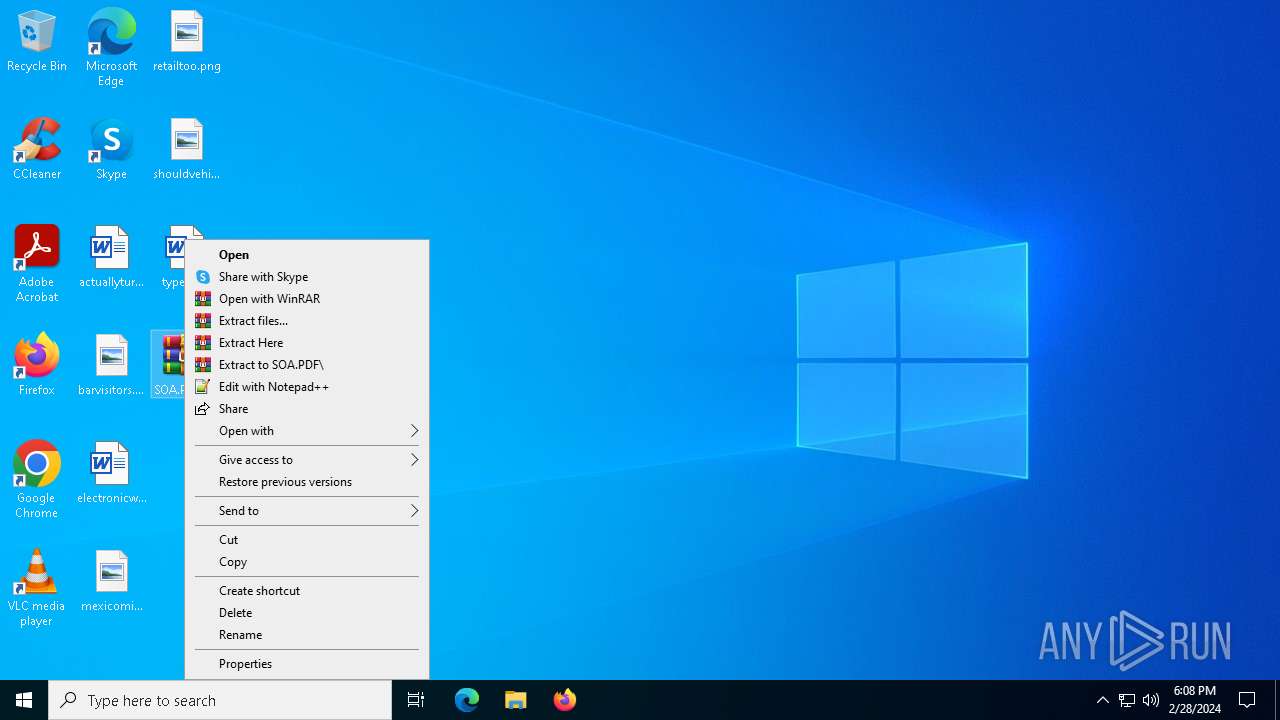This screenshot has height=720, width=1280.
Task: Choose Share with Skype
Action: coord(307,277)
